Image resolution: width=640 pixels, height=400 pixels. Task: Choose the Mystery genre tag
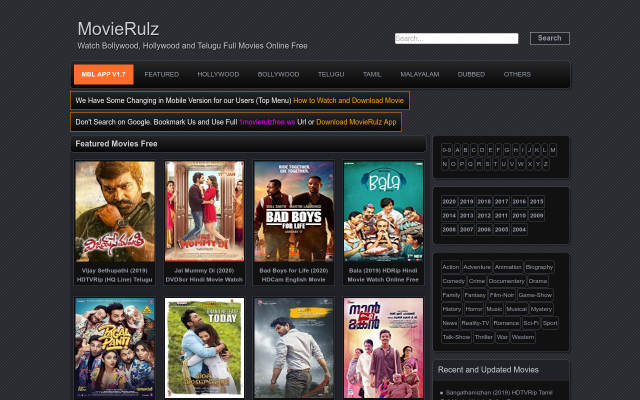point(541,309)
